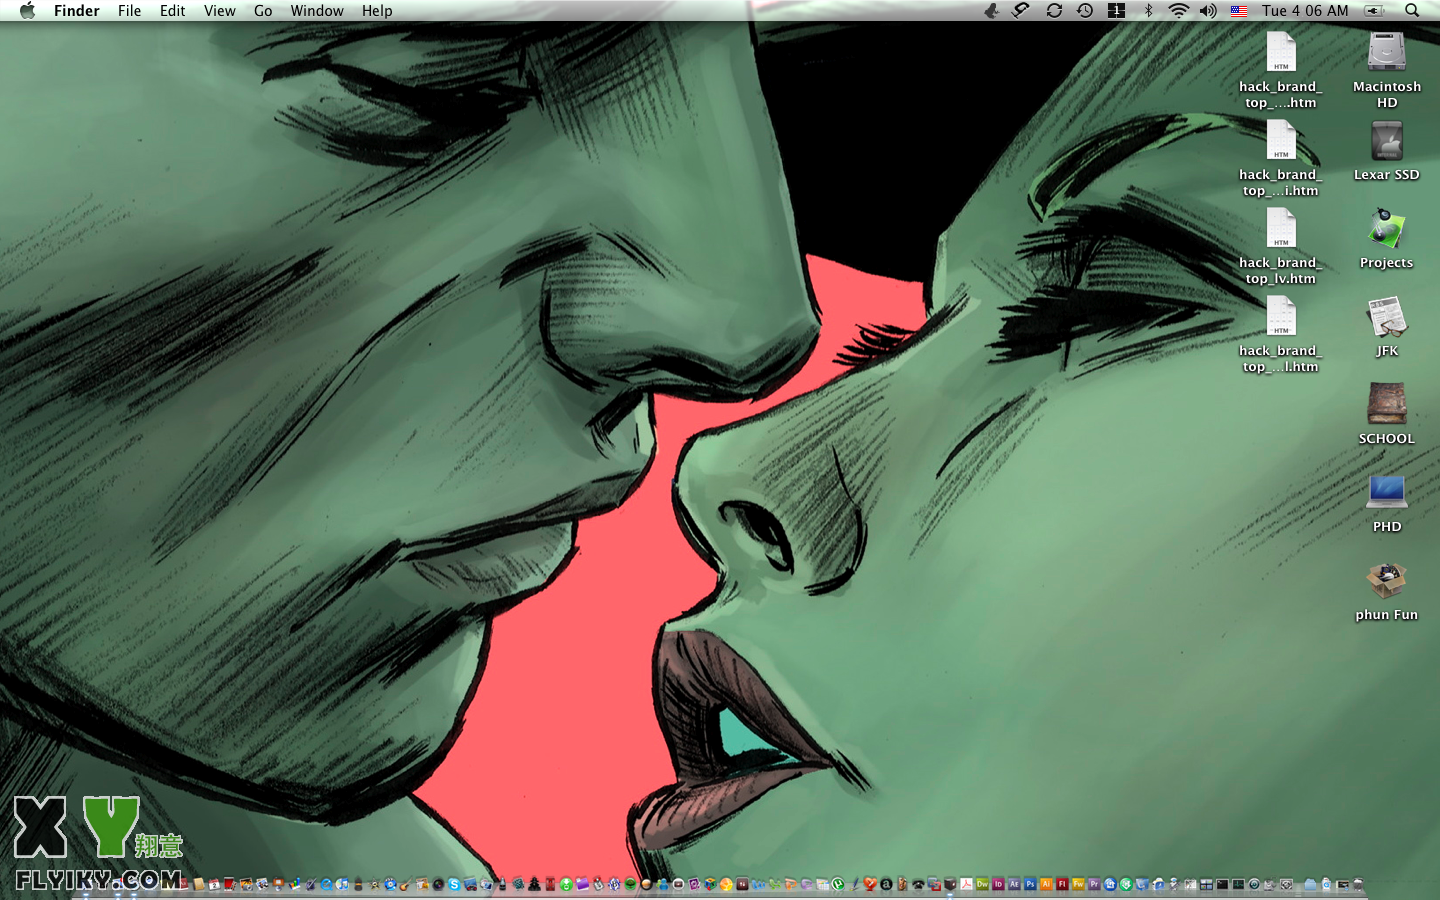This screenshot has width=1440, height=900.
Task: Open the Go menu
Action: [263, 10]
